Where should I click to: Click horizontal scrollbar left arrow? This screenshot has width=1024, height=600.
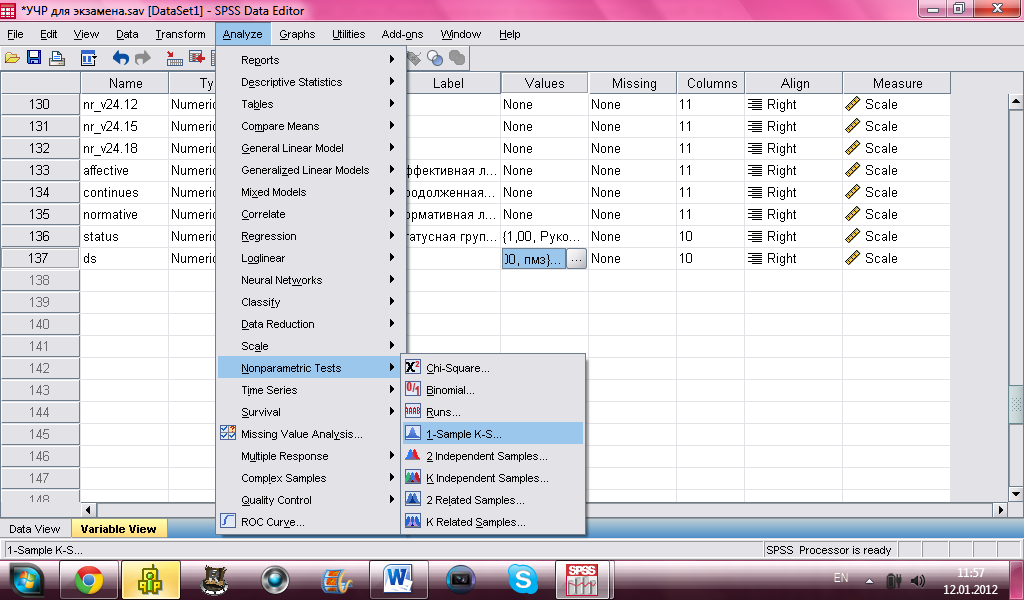click(x=89, y=509)
